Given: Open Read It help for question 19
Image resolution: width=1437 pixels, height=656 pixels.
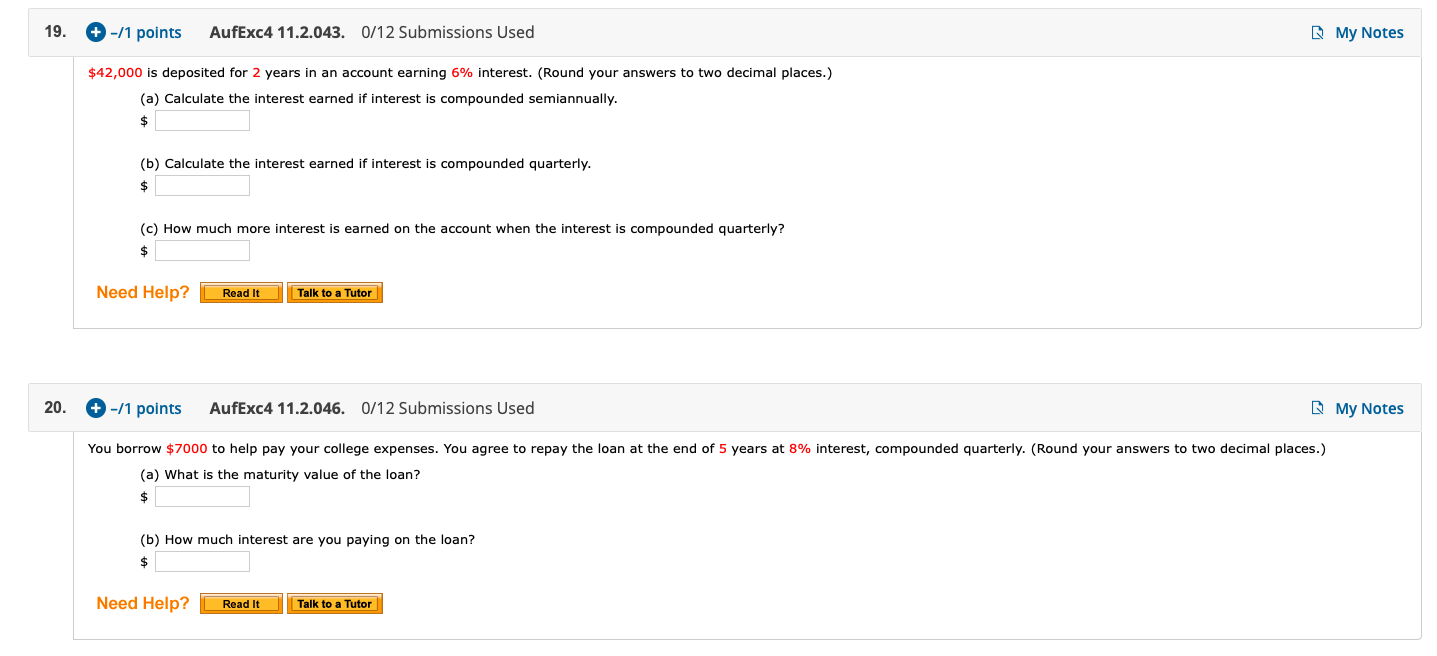Looking at the screenshot, I should (240, 292).
